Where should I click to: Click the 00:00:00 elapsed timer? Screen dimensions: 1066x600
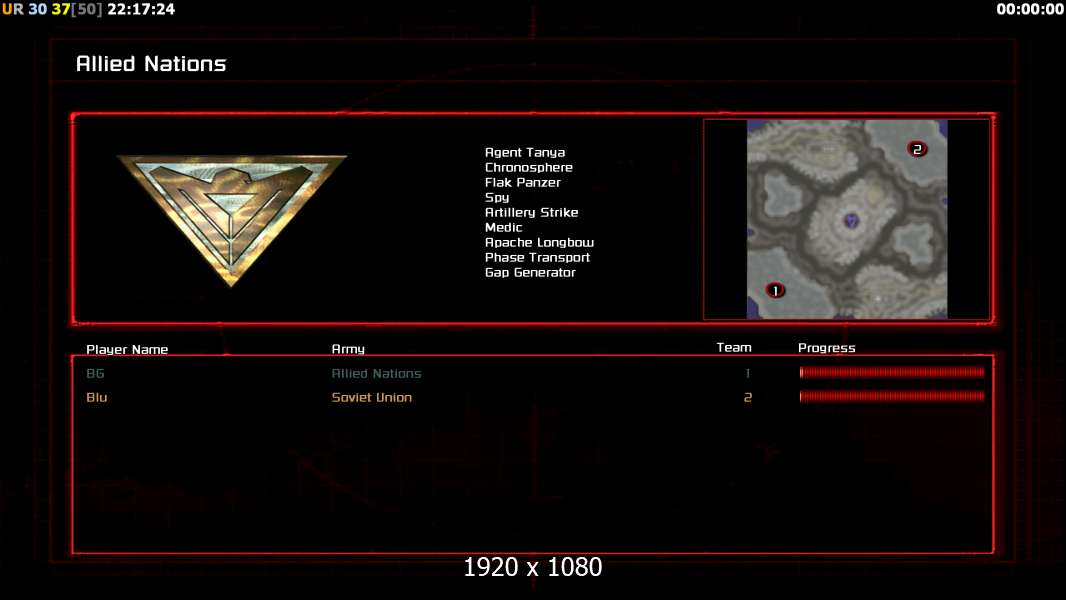pos(1030,9)
